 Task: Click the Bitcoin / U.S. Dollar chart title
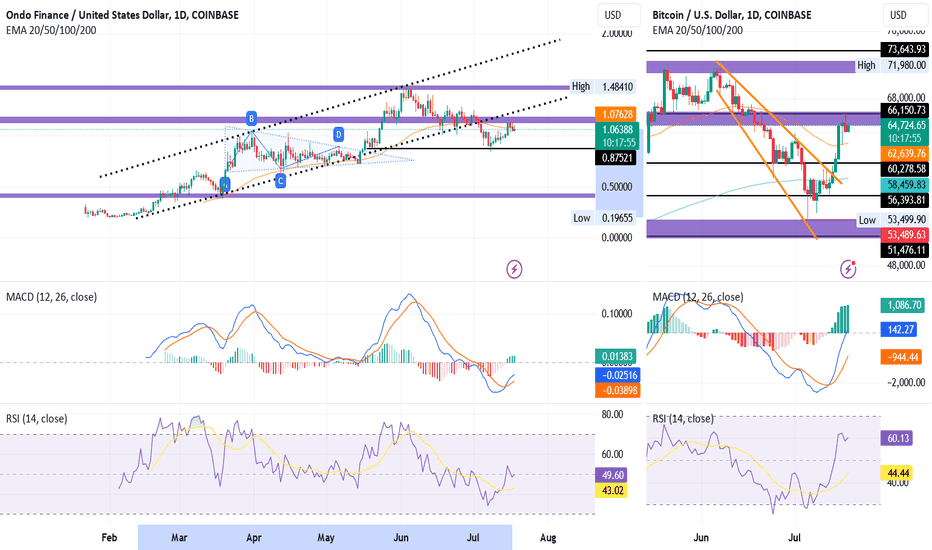(x=732, y=15)
